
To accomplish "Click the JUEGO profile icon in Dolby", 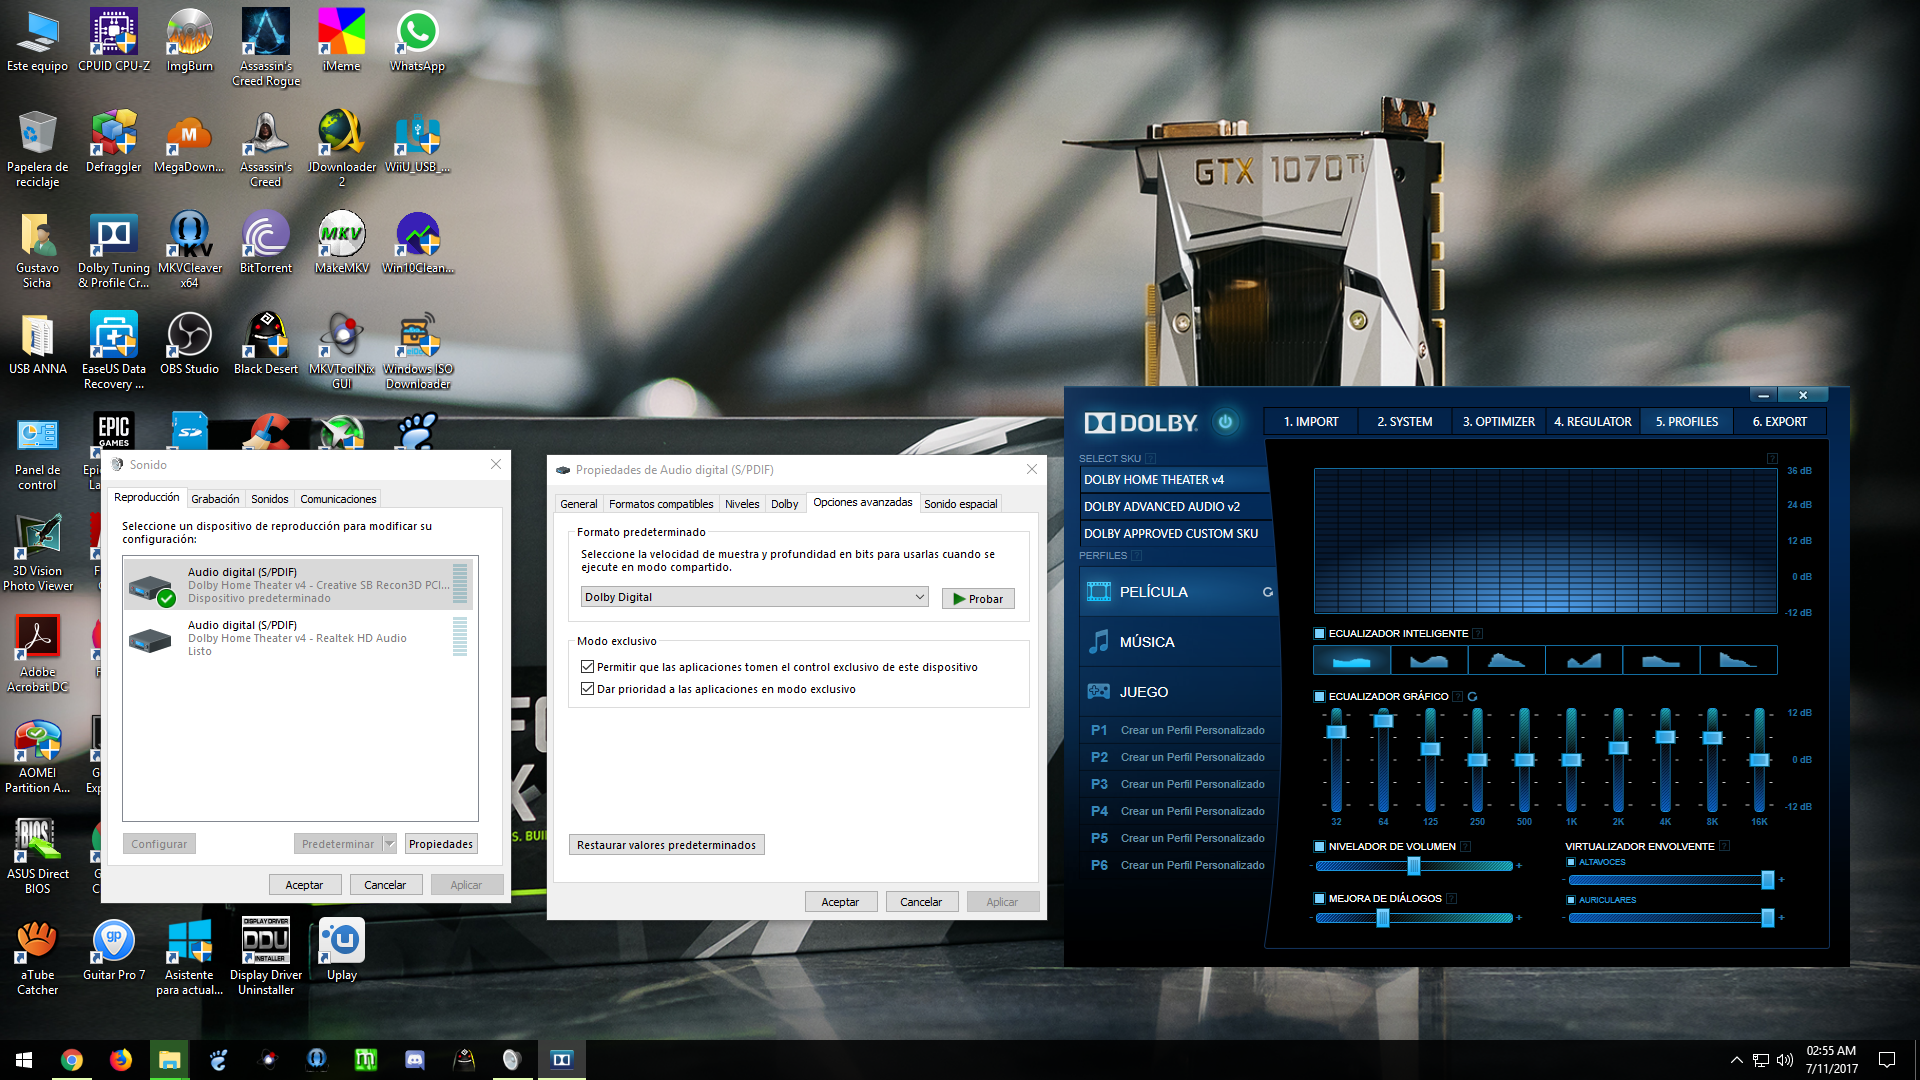I will 1096,691.
